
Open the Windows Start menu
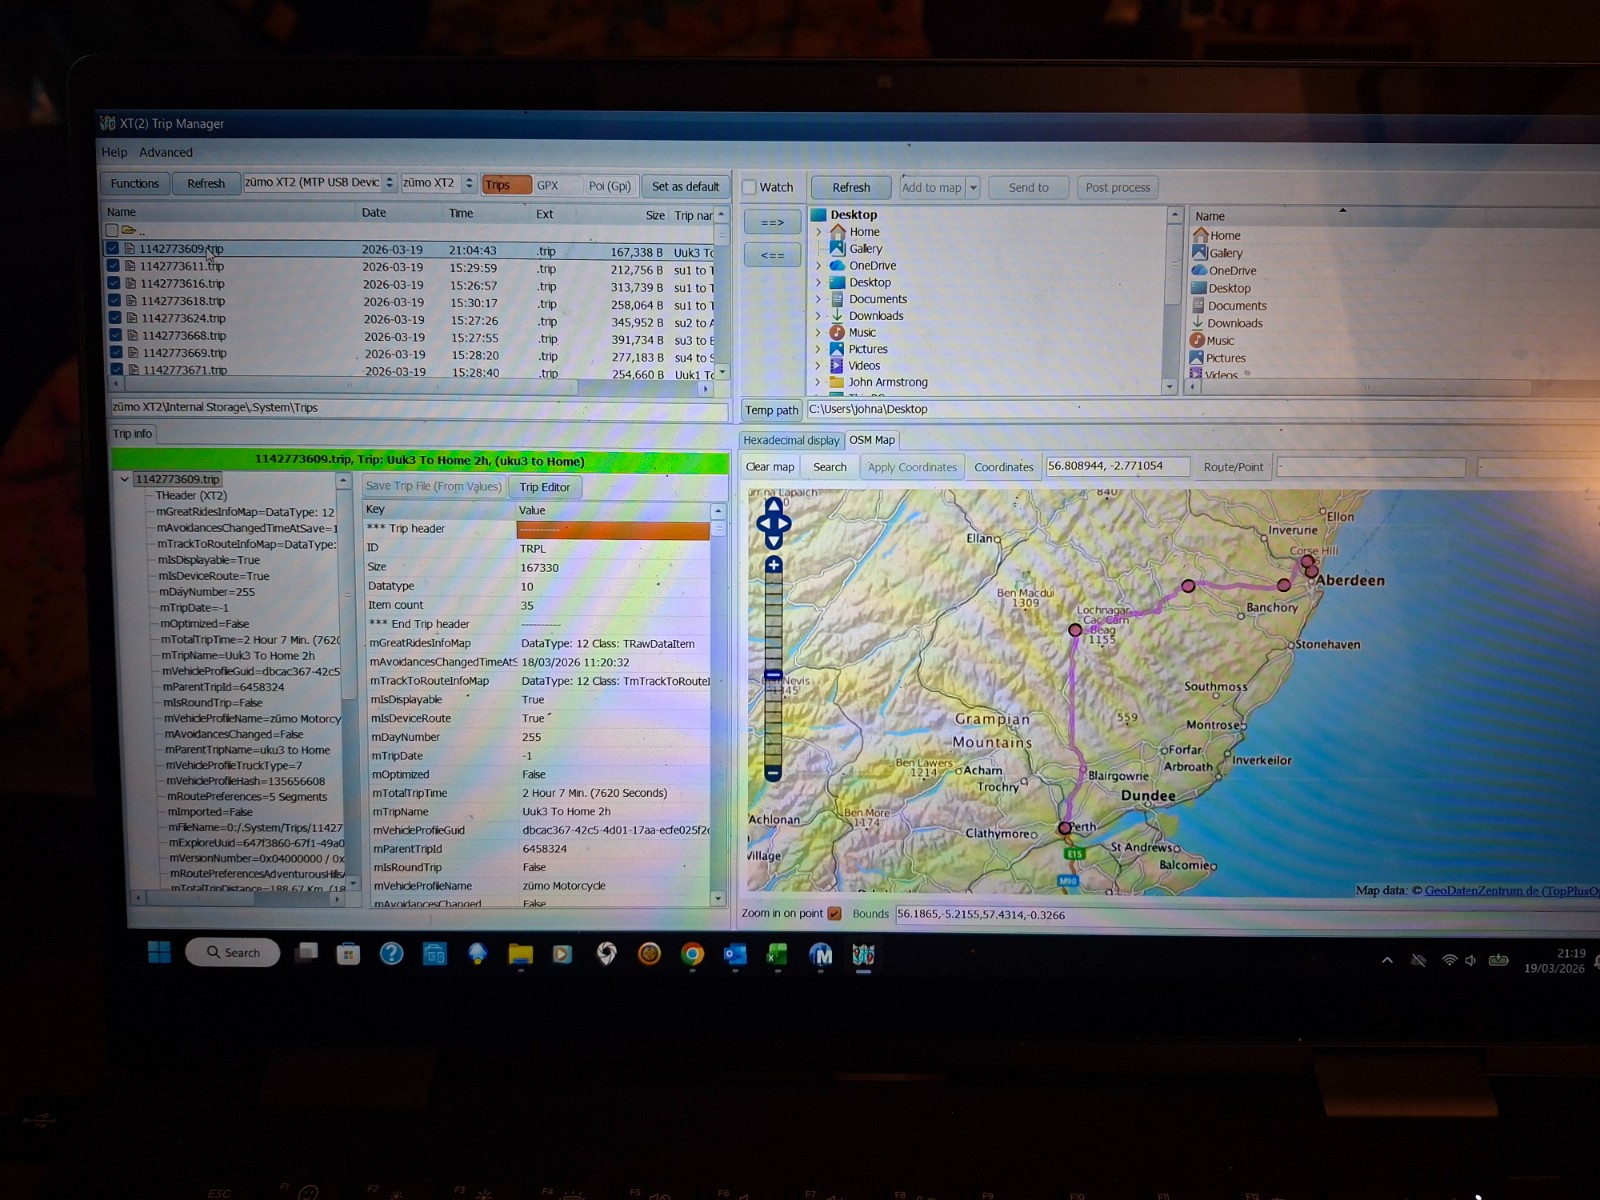159,952
